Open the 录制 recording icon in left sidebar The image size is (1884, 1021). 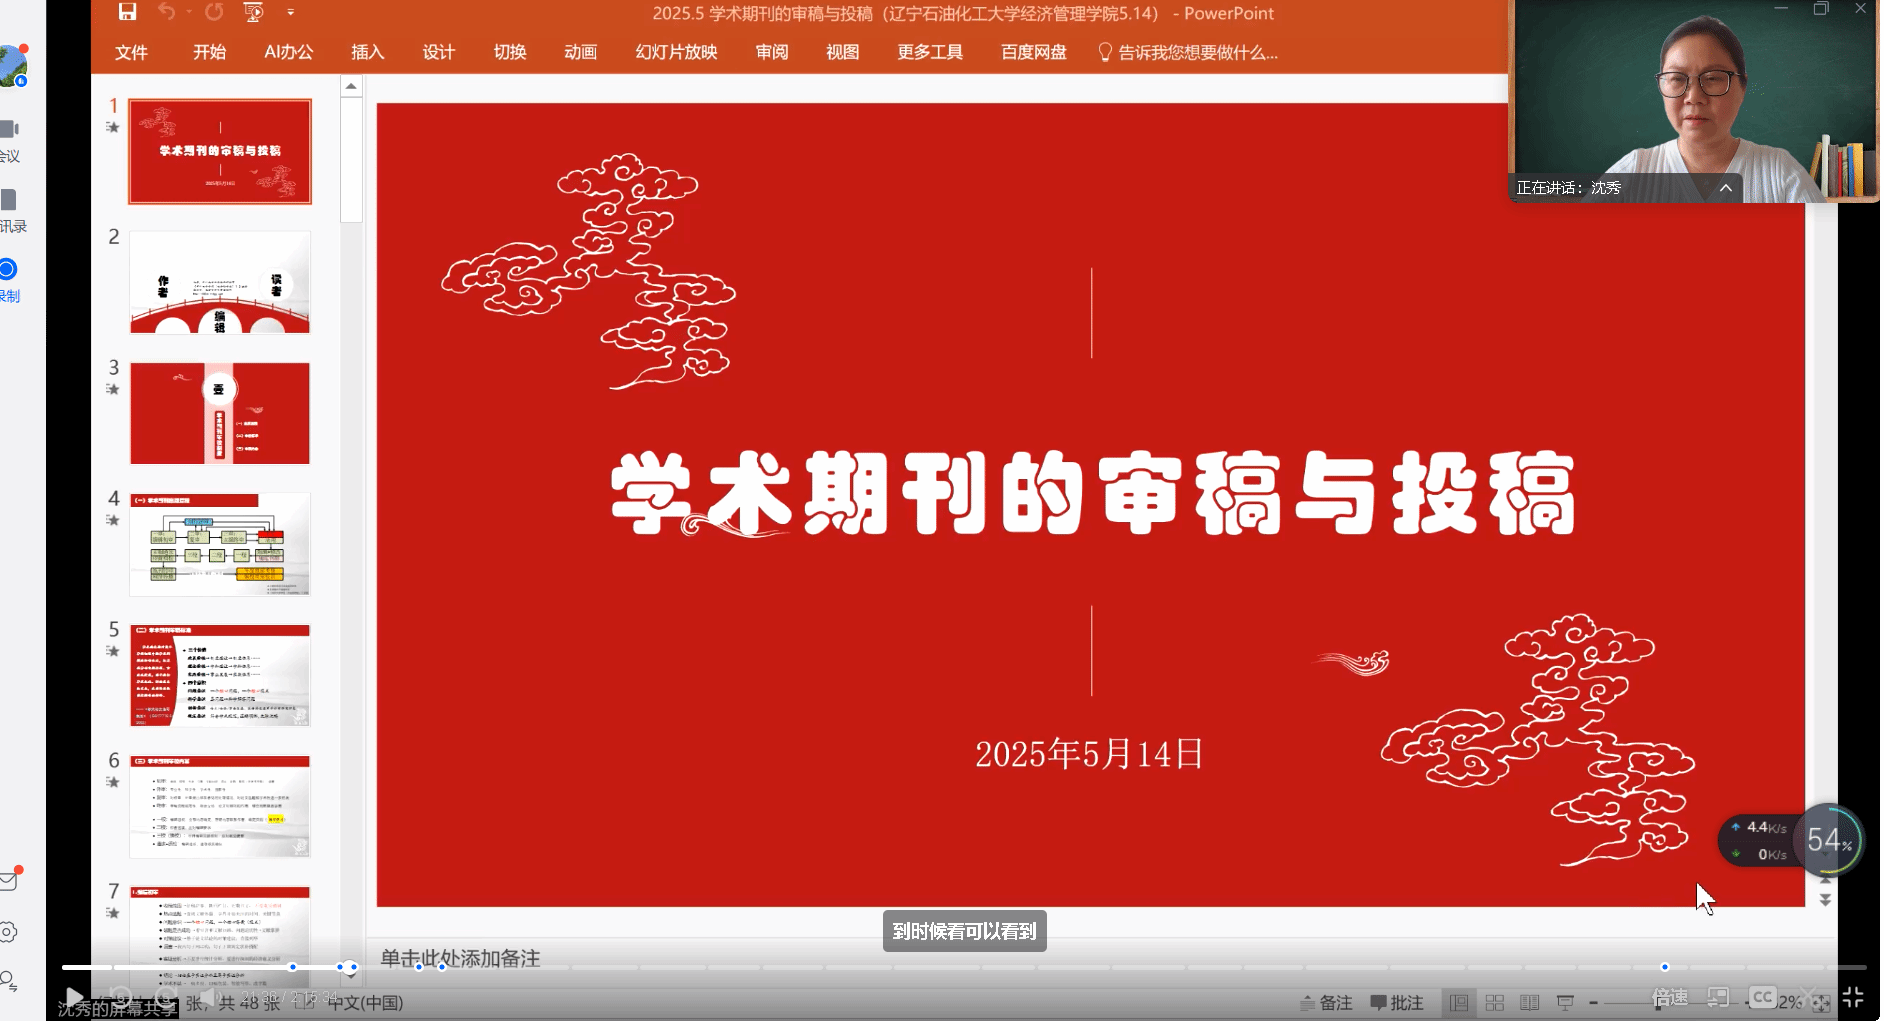click(x=9, y=280)
